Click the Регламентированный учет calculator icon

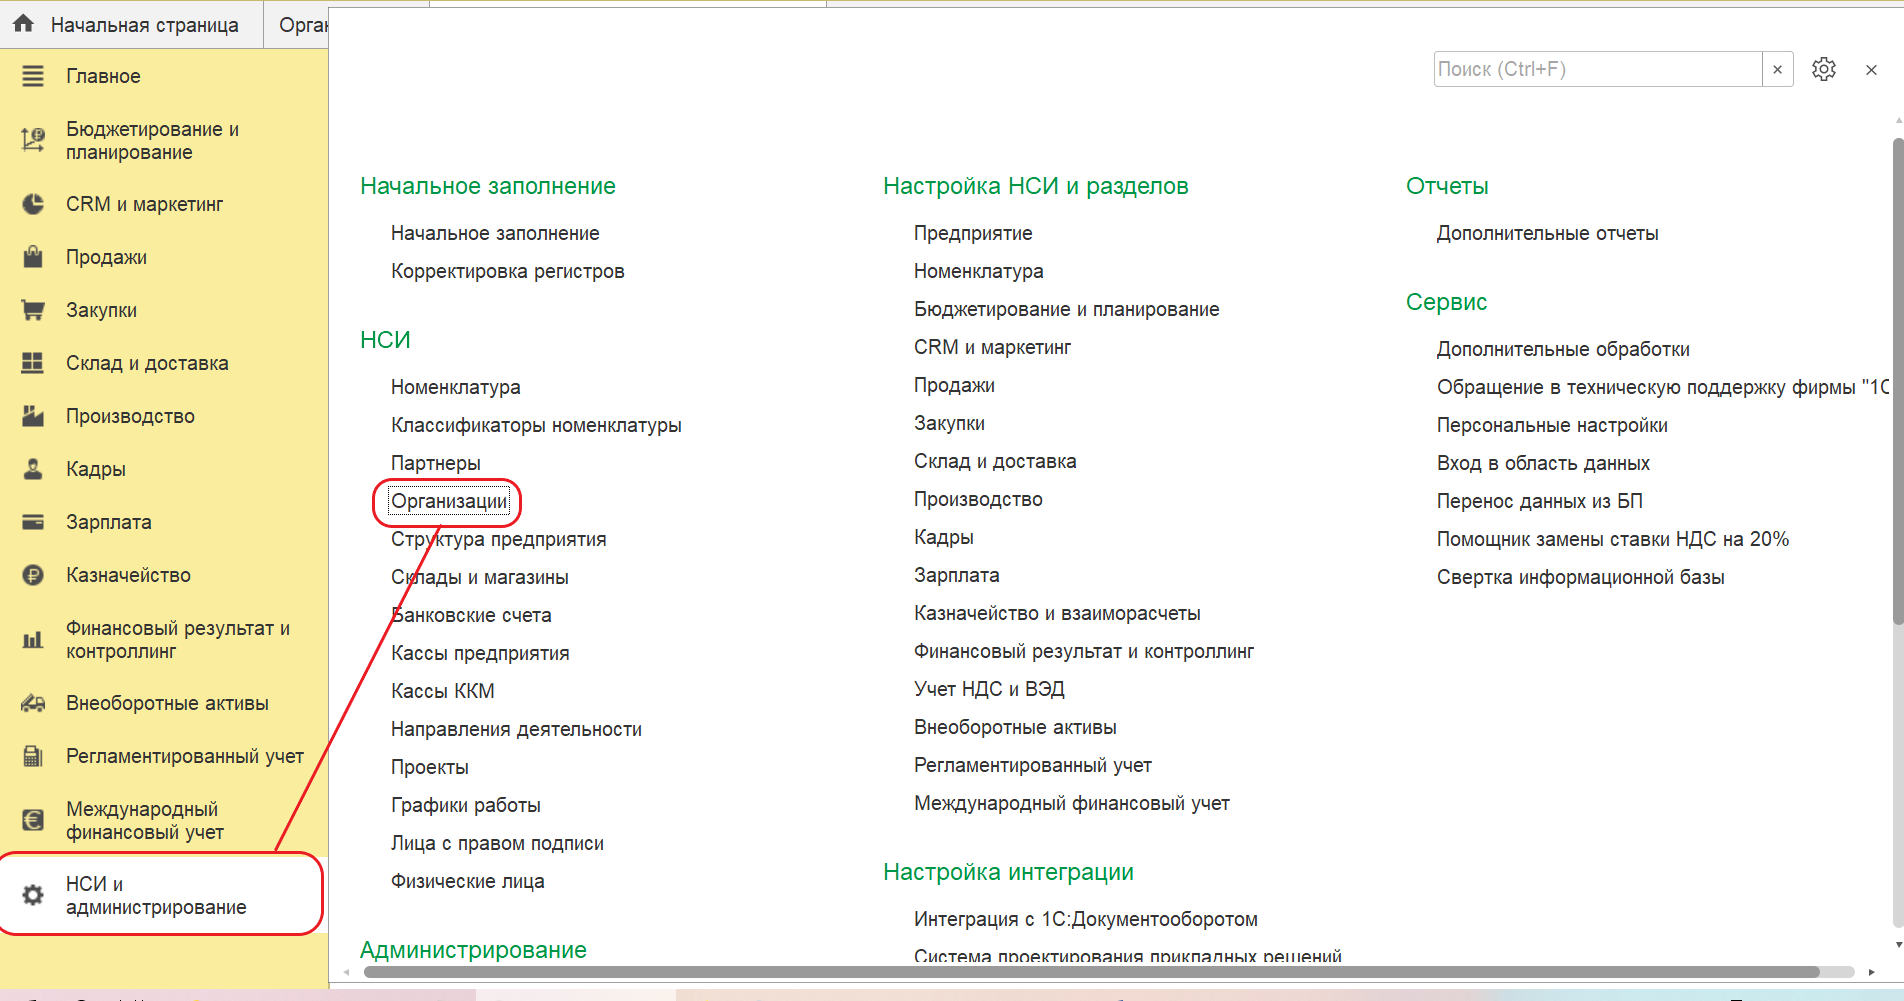pos(33,756)
